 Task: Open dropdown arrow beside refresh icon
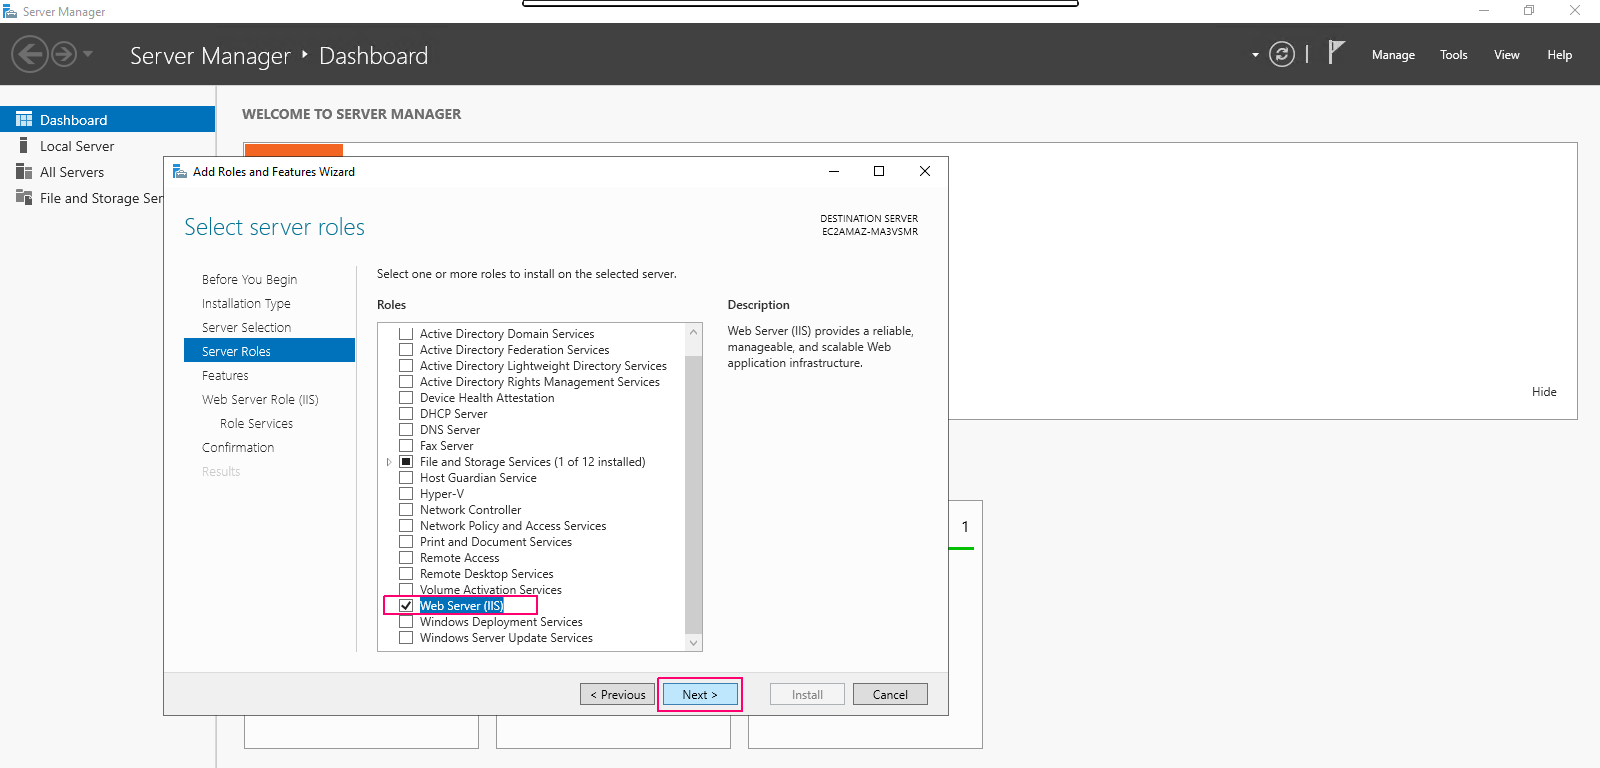[x=1255, y=55]
